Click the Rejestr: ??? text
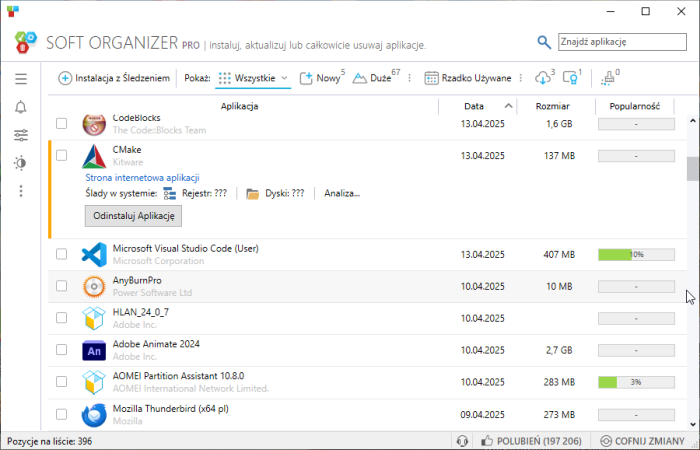The width and height of the screenshot is (700, 450). (204, 193)
